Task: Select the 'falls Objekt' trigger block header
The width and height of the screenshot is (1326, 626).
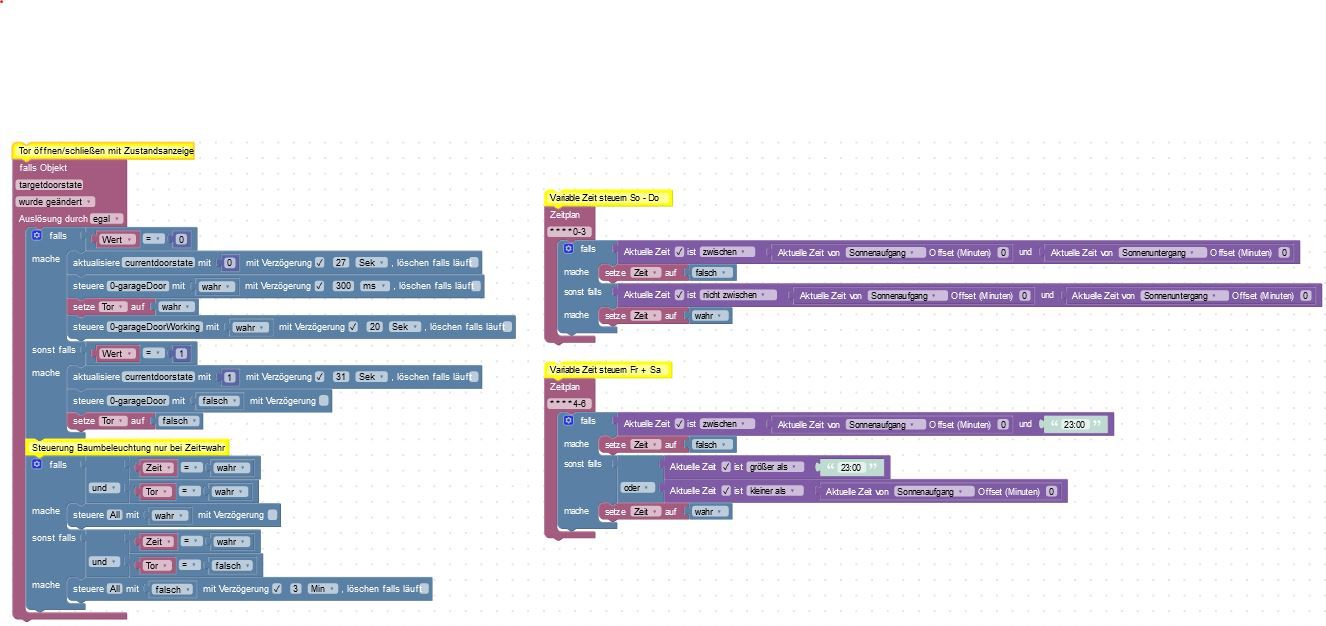Action: click(43, 168)
